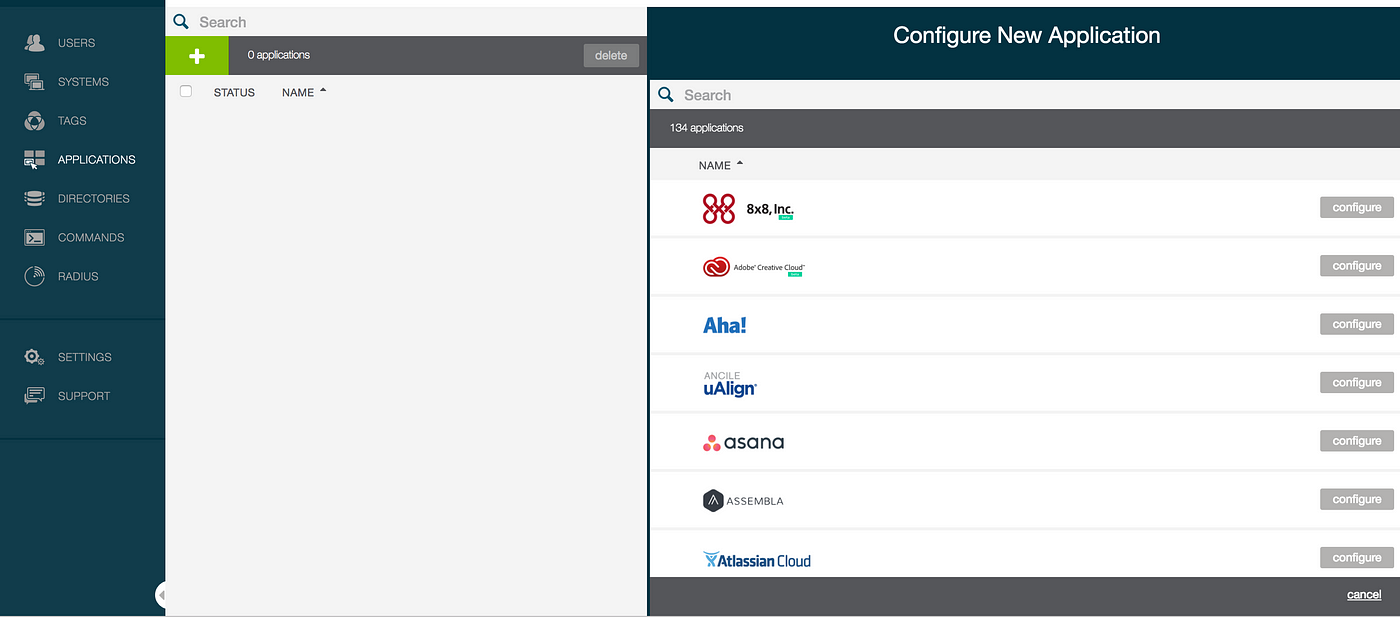Viewport: 1400px width, 617px height.
Task: Click the green plus add application button
Action: point(197,56)
